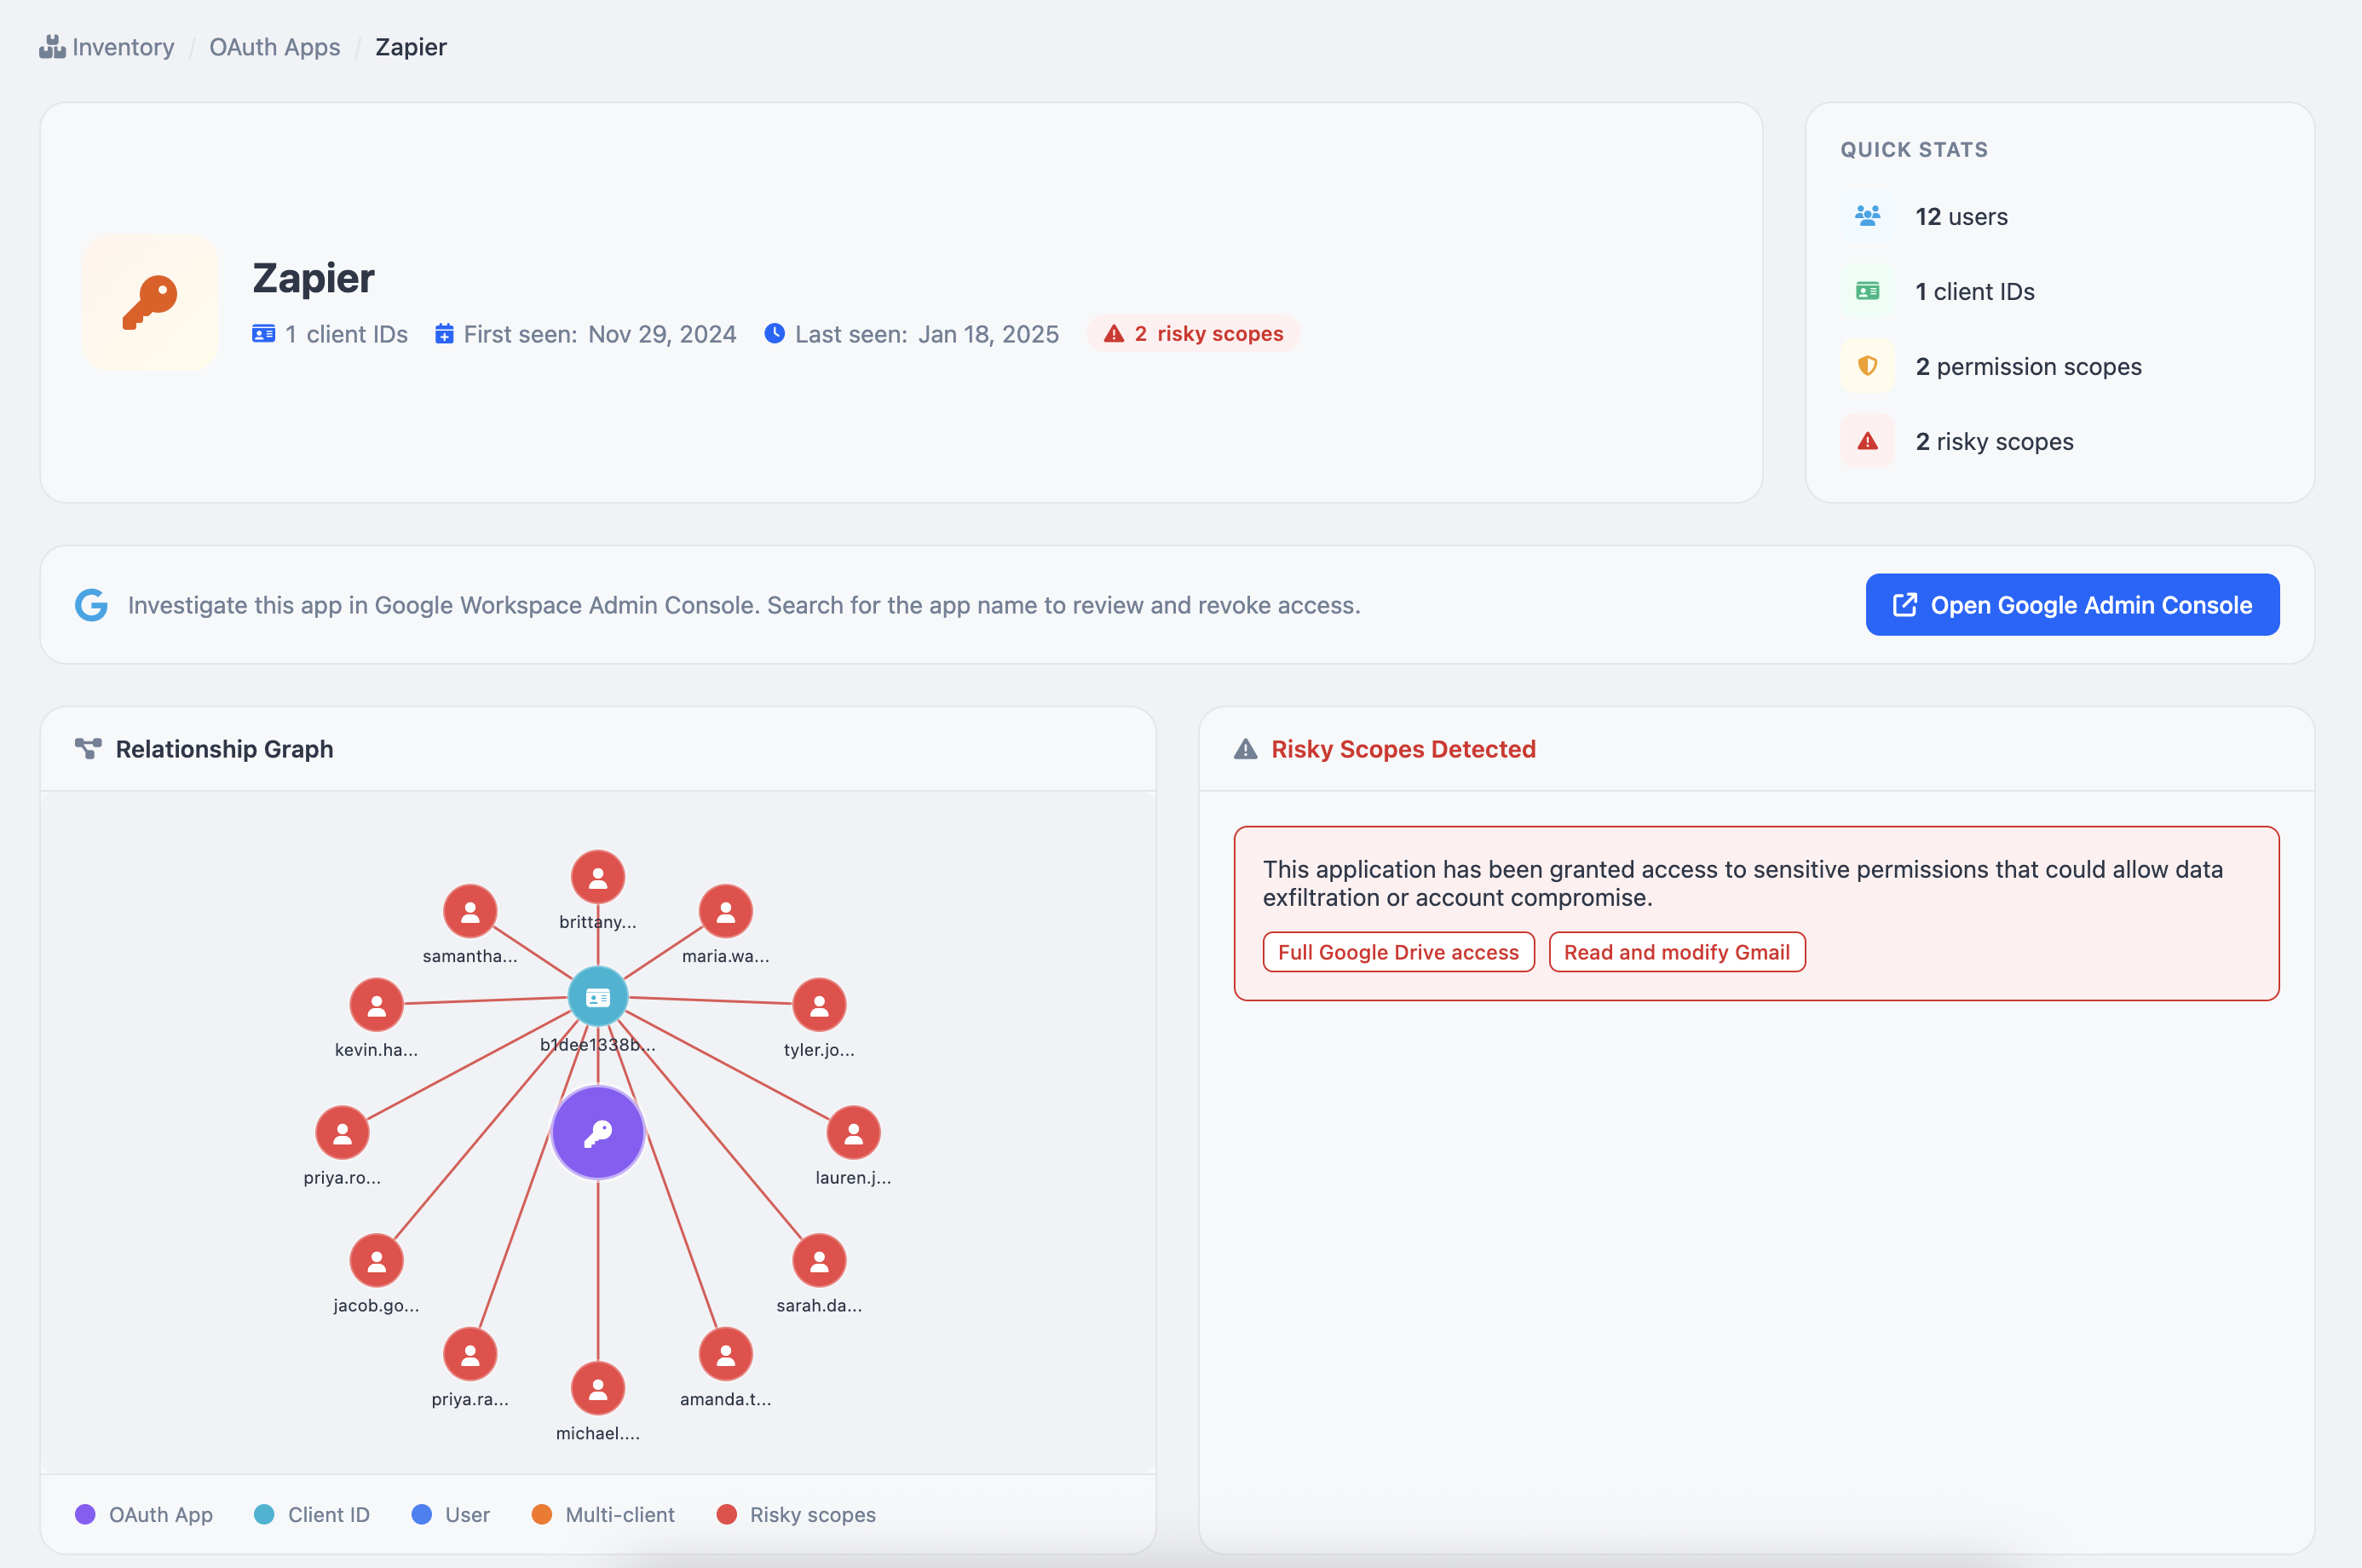
Task: Click the Zapier key app icon
Action: [149, 303]
